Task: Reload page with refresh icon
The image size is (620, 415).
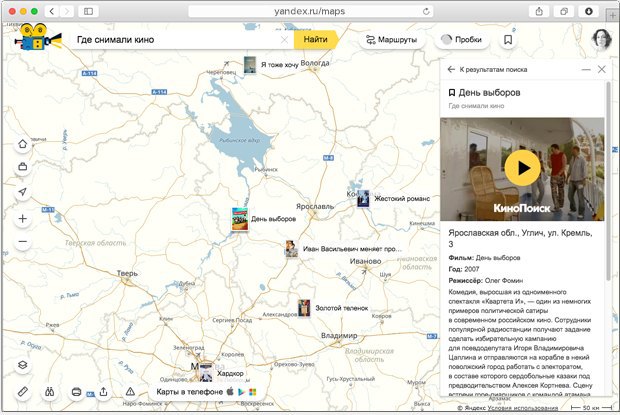Action: [x=426, y=11]
